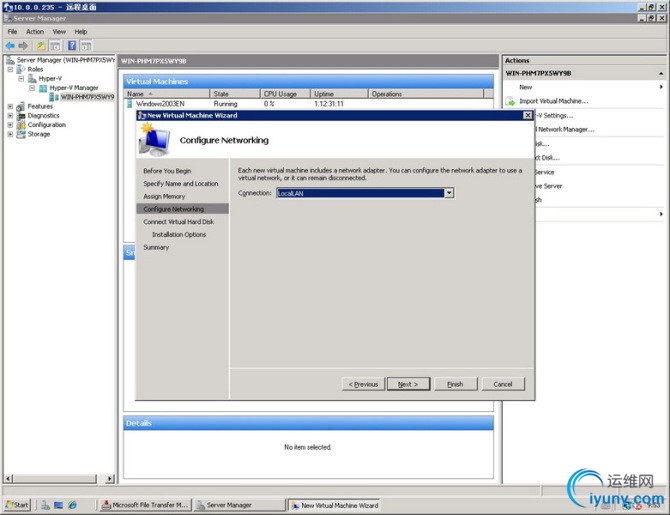
Task: Click the forward arrow in toolbar
Action: click(x=23, y=46)
